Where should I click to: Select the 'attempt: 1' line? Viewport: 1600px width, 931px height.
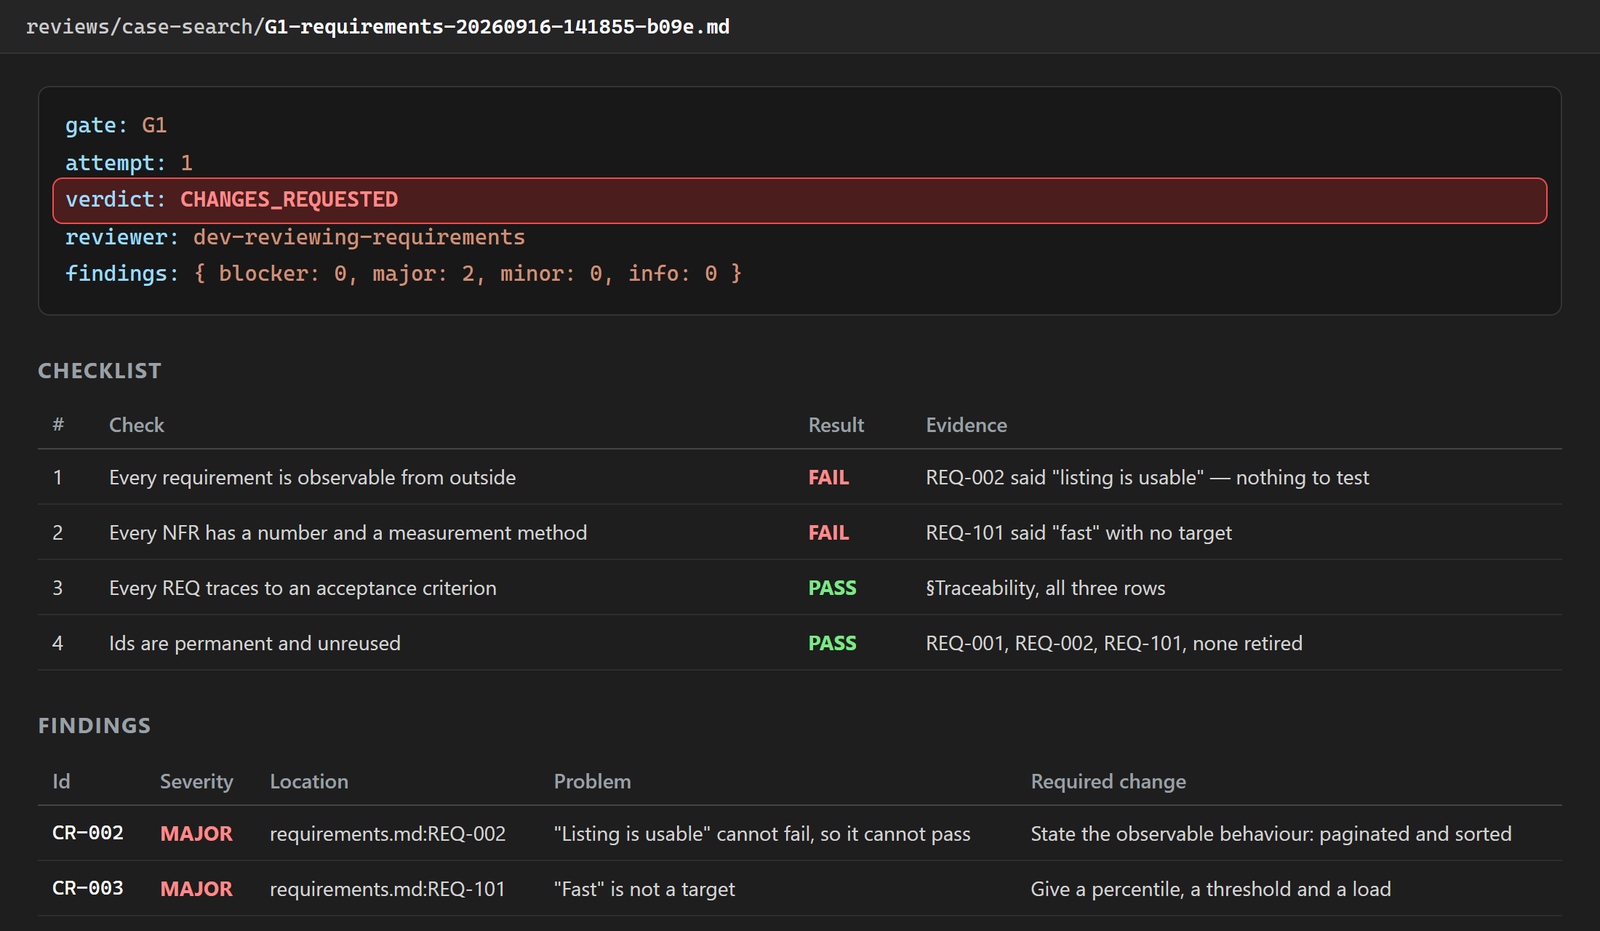129,162
